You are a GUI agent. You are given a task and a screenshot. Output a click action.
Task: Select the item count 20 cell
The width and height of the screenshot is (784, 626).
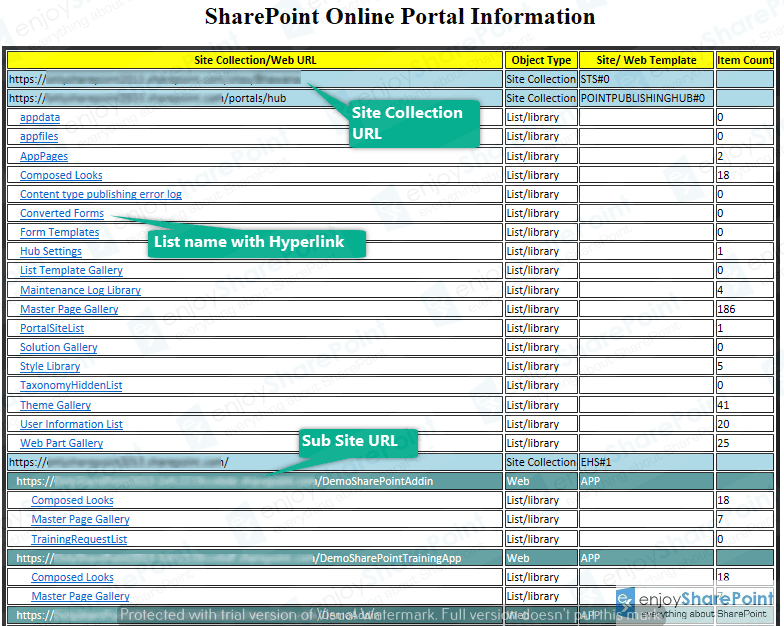coord(744,424)
